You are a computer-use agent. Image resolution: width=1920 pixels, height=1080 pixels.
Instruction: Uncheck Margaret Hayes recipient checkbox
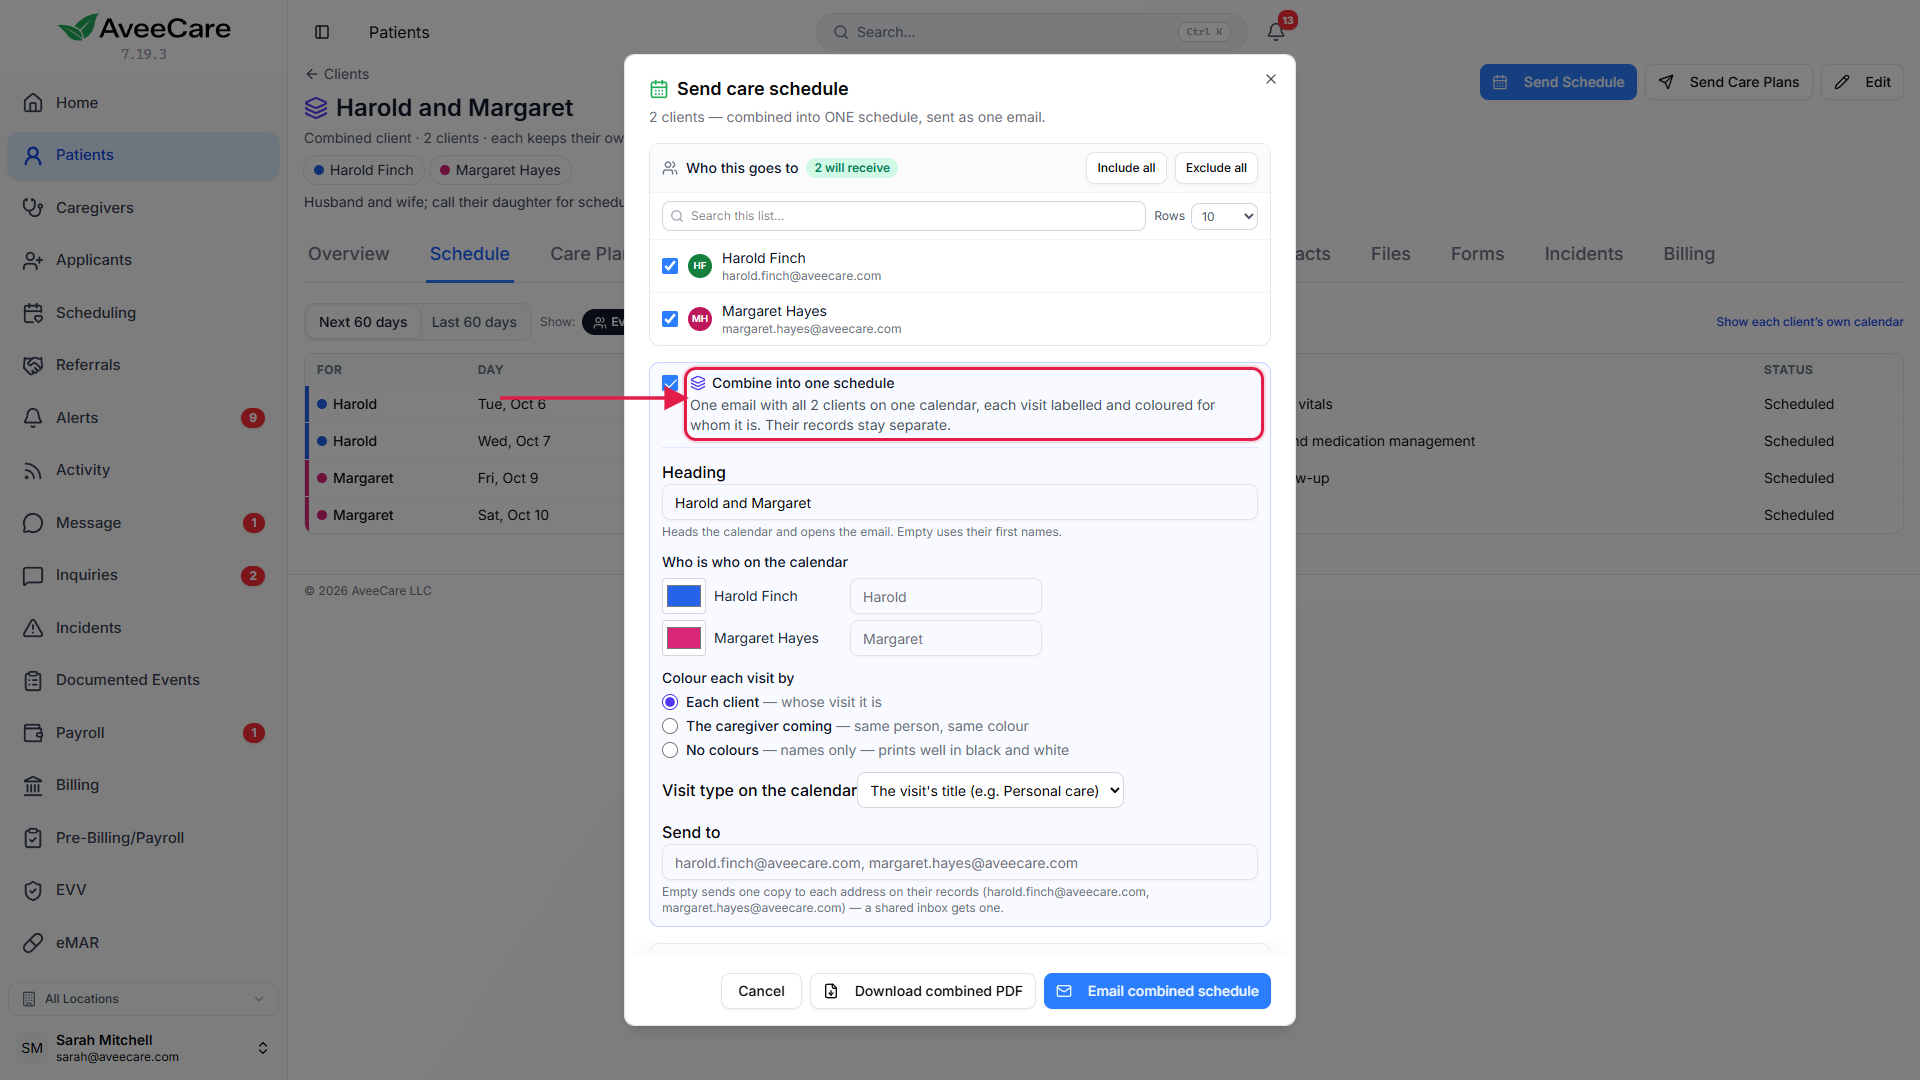click(x=670, y=319)
